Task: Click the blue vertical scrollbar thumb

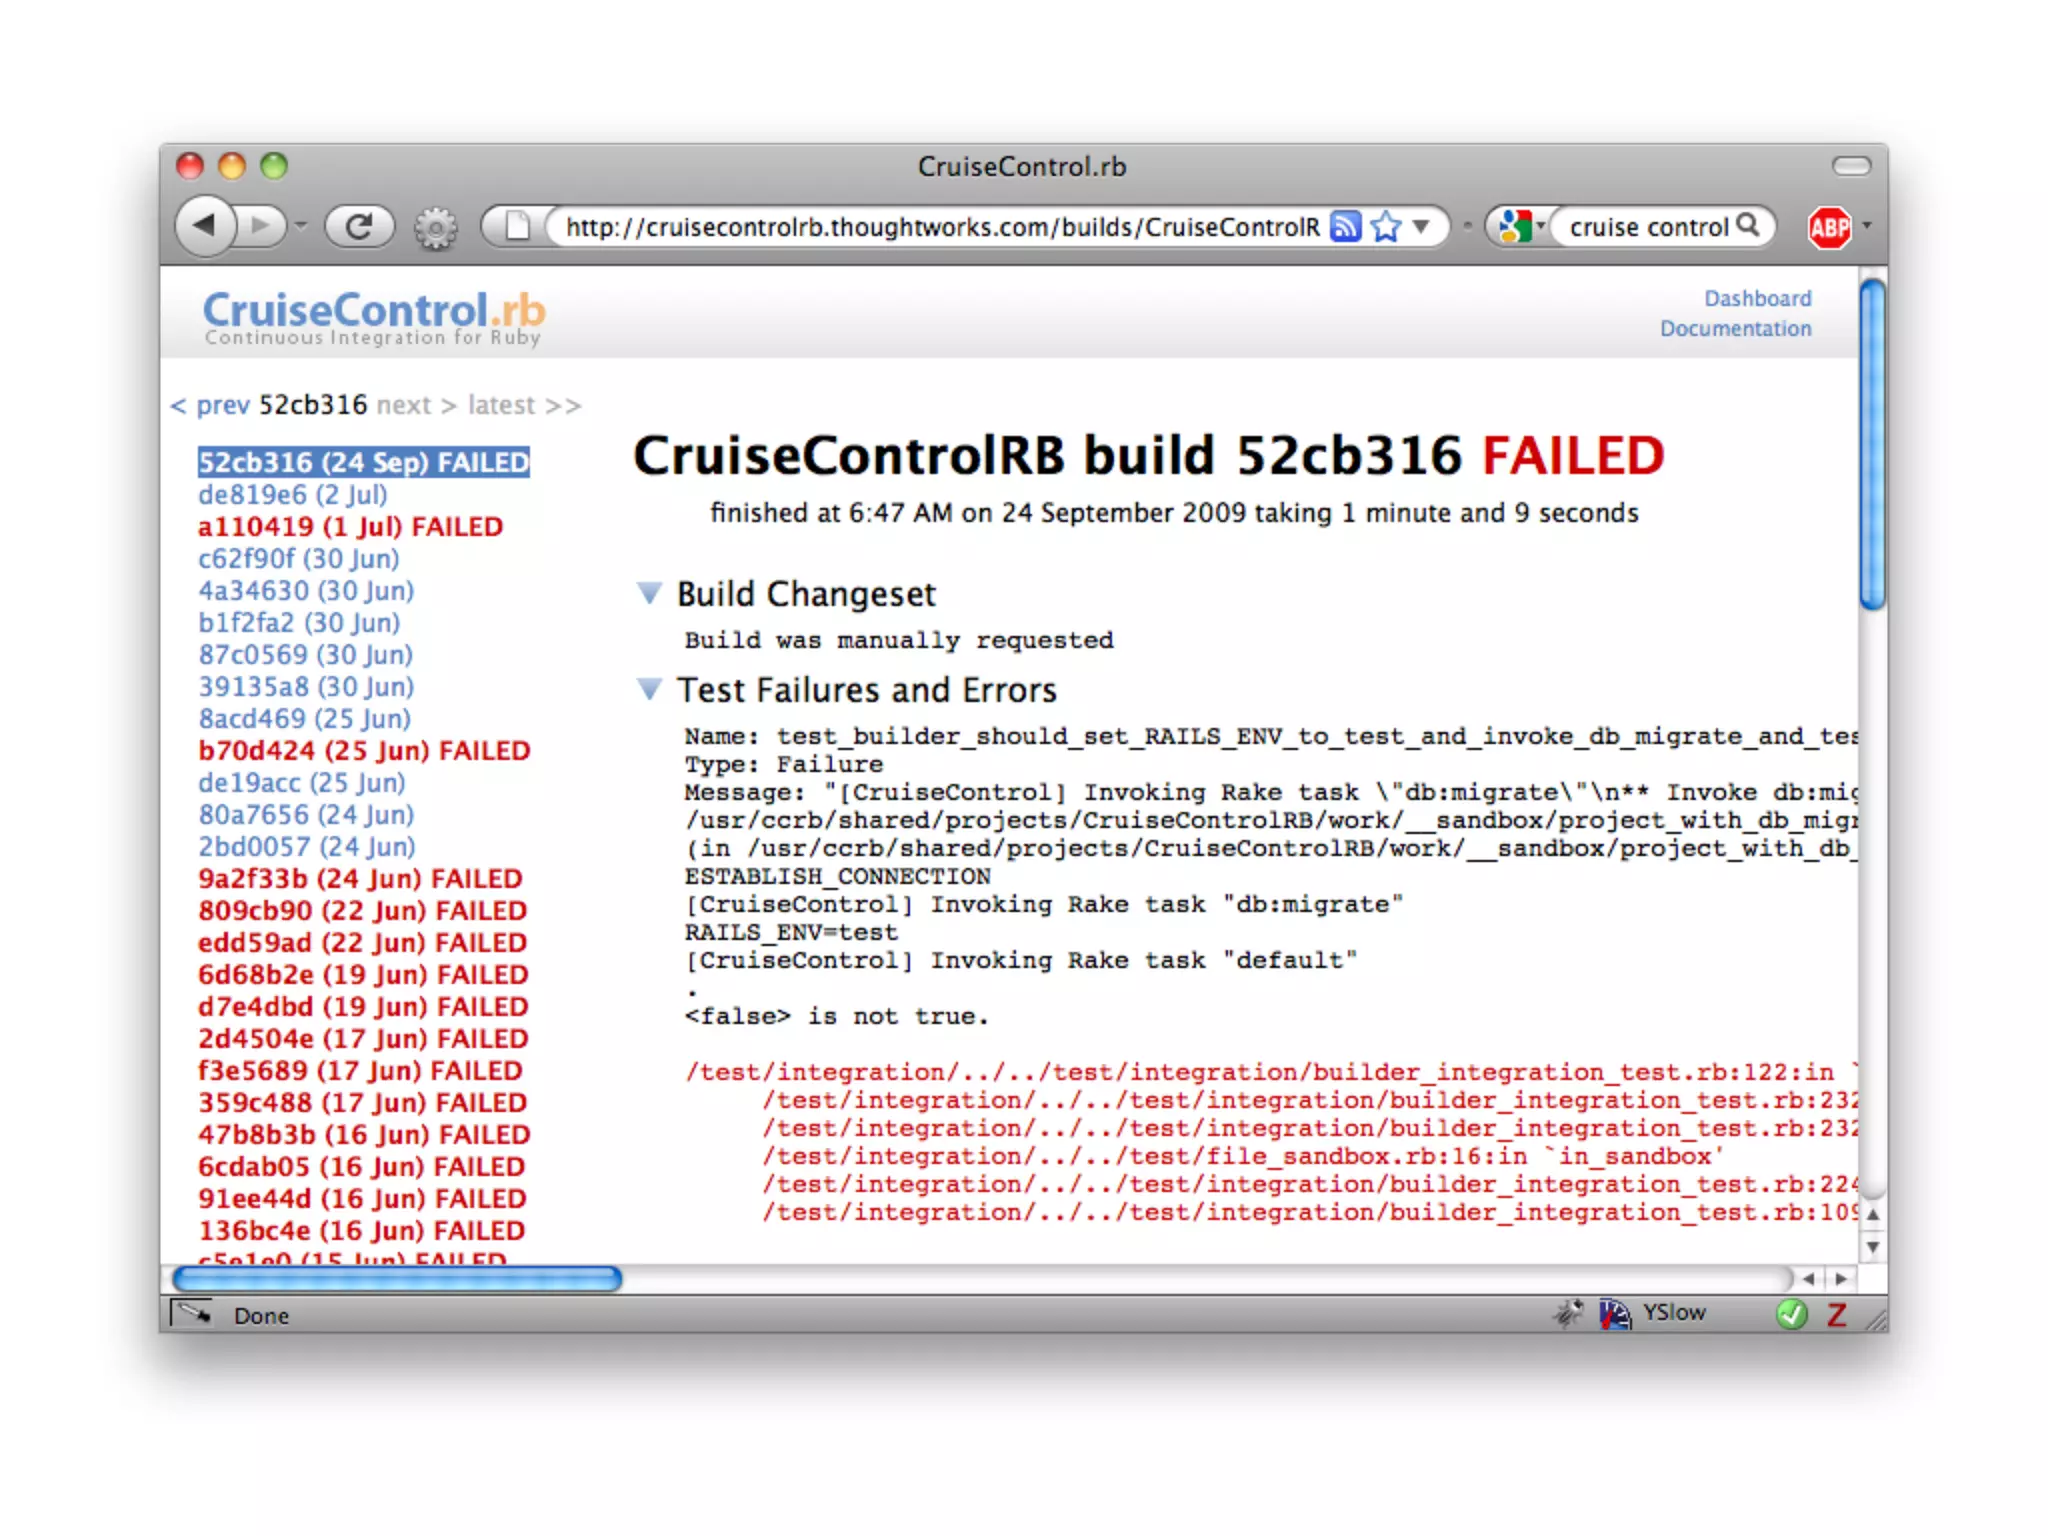Action: pyautogui.click(x=1872, y=445)
